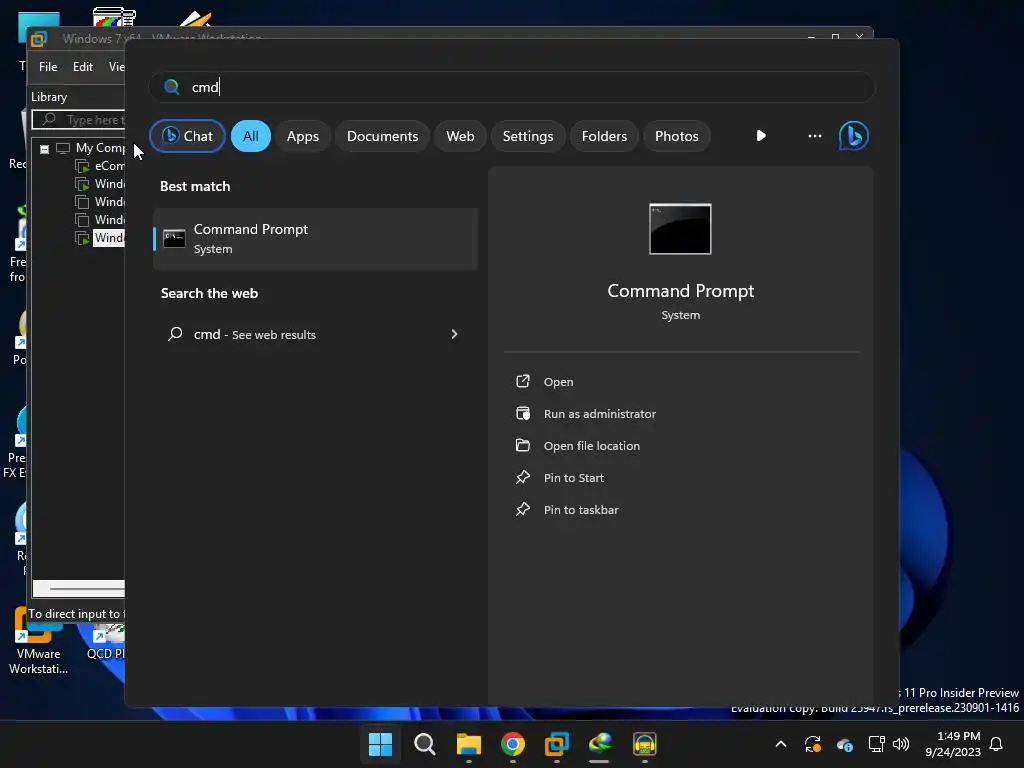Open File Explorer from taskbar
The width and height of the screenshot is (1024, 768).
click(x=468, y=744)
